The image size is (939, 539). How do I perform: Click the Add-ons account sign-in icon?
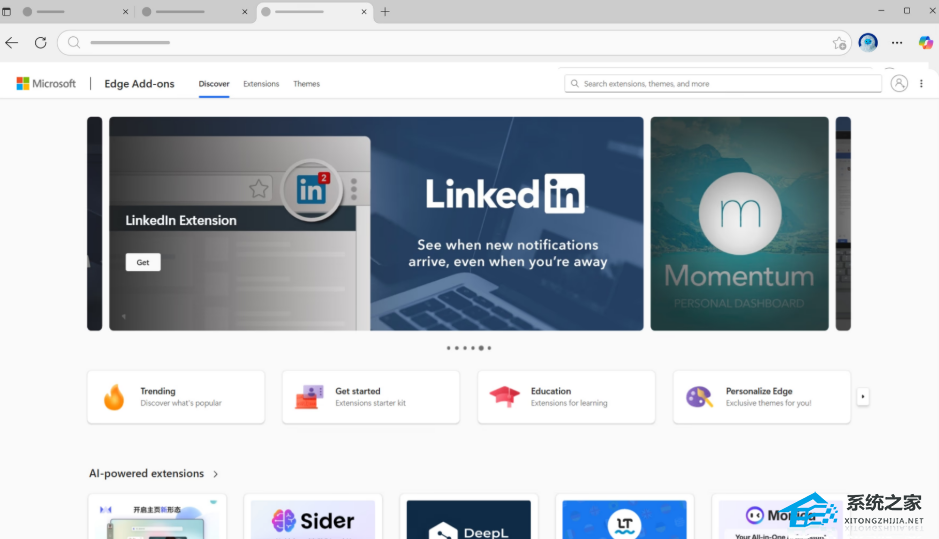click(x=899, y=83)
